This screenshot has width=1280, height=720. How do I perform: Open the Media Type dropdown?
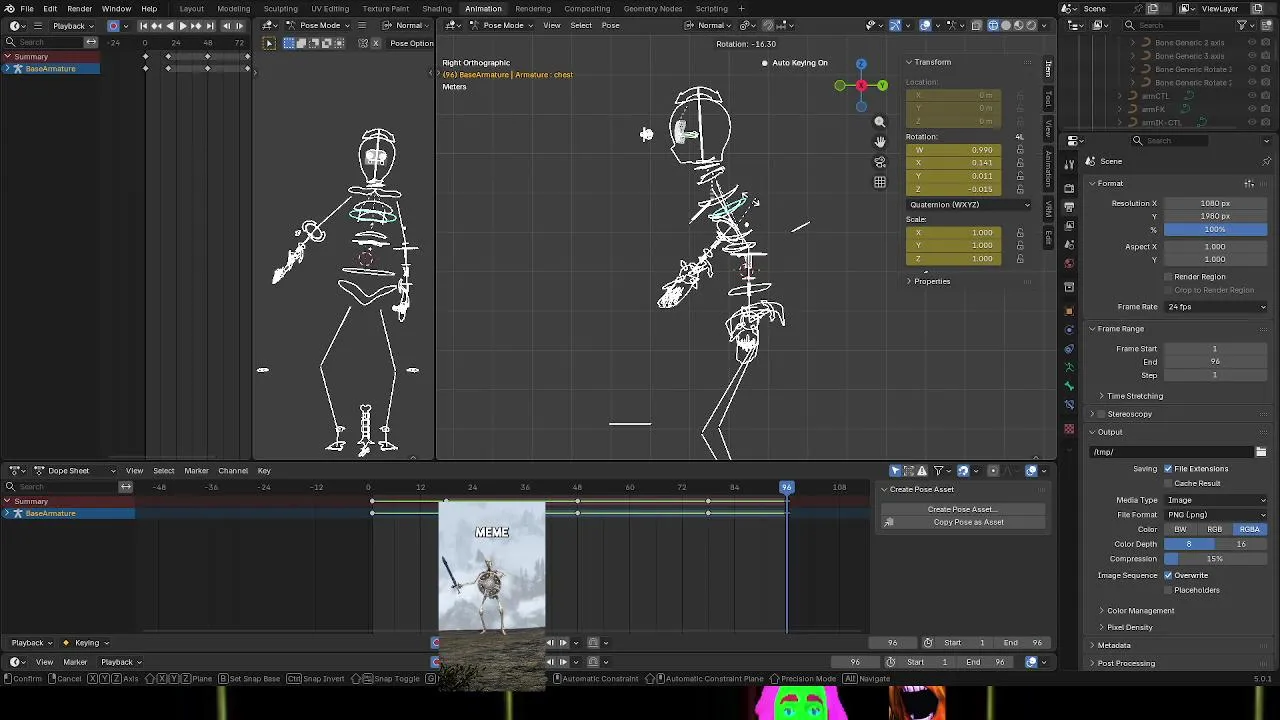pos(1215,500)
